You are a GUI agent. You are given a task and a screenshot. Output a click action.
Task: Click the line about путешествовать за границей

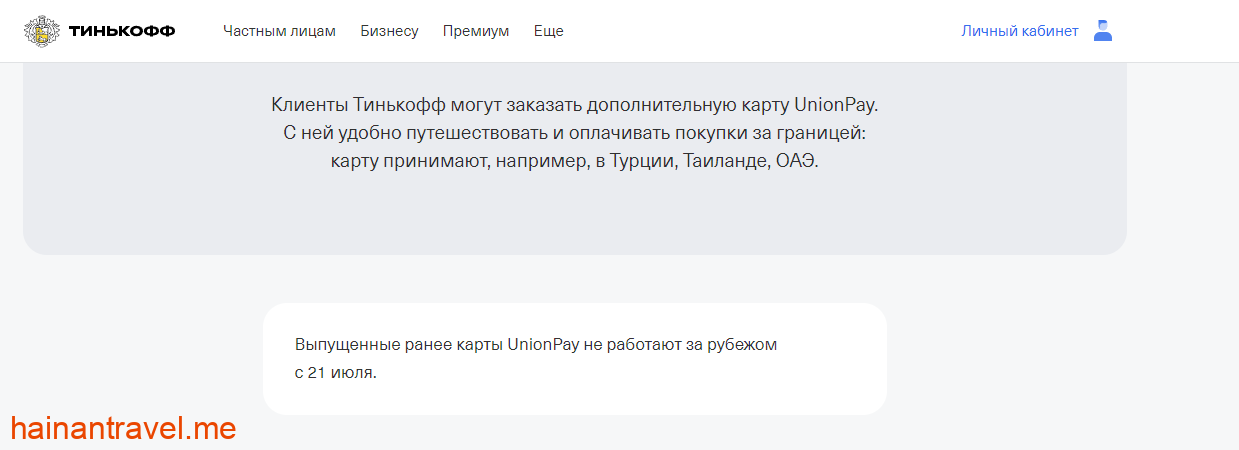pos(574,133)
